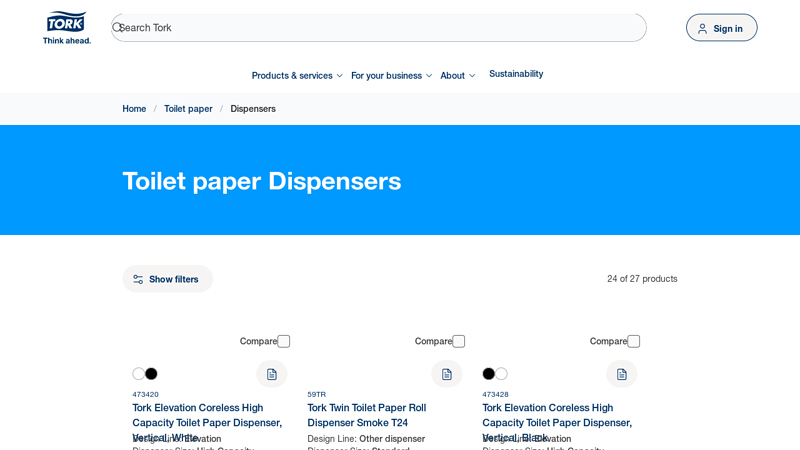This screenshot has height=450, width=800.
Task: Go to Home breadcrumb
Action: [134, 109]
